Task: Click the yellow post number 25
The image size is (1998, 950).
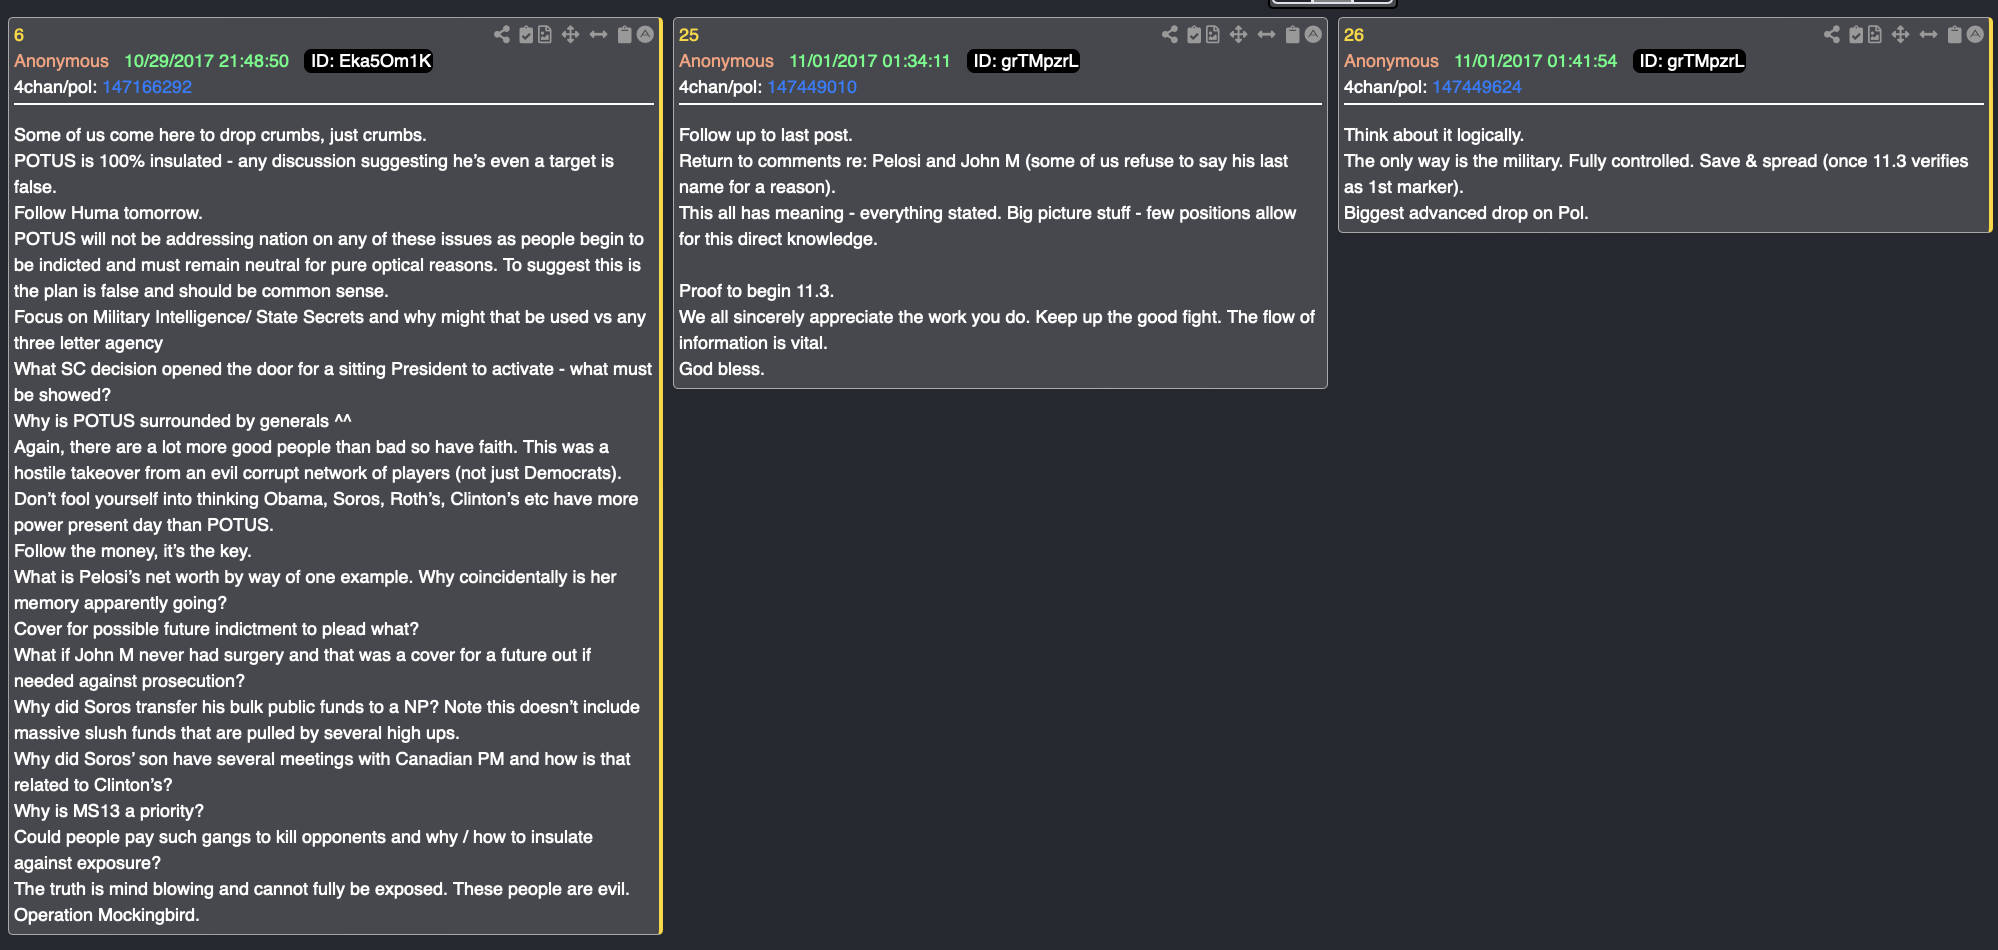Action: point(689,35)
